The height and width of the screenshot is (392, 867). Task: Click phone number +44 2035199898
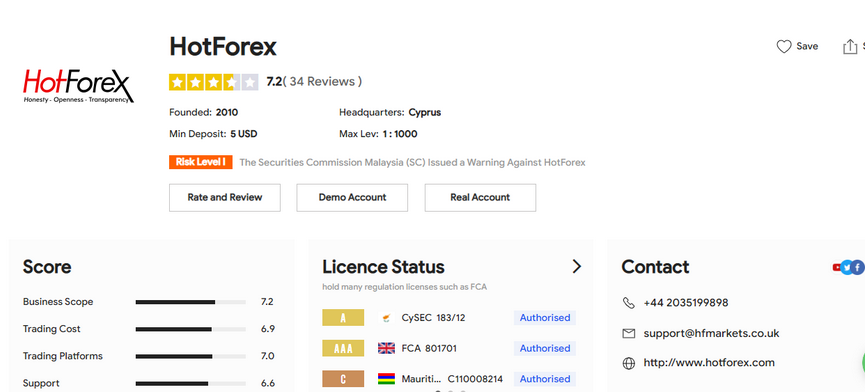[686, 303]
